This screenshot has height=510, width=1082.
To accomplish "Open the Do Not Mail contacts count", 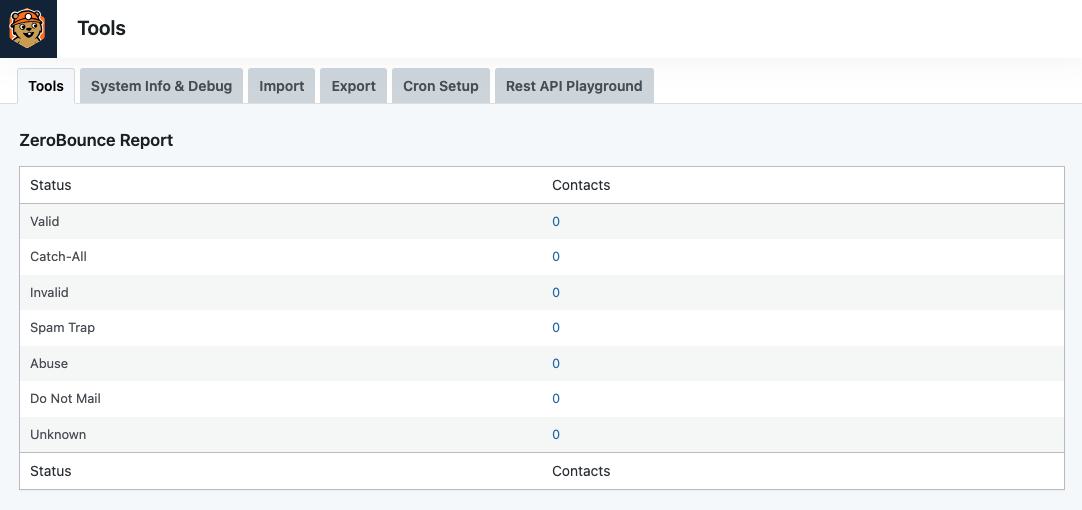I will pos(555,399).
